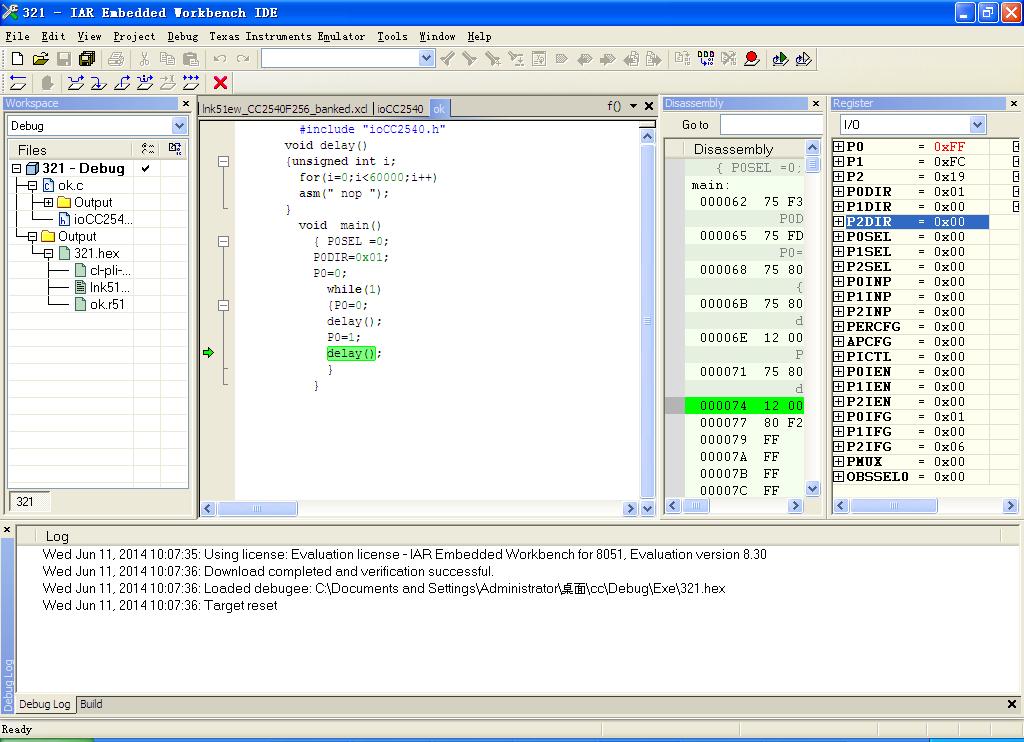1024x742 pixels.
Task: Switch to the ioCC2540 editor tab
Action: tap(400, 109)
